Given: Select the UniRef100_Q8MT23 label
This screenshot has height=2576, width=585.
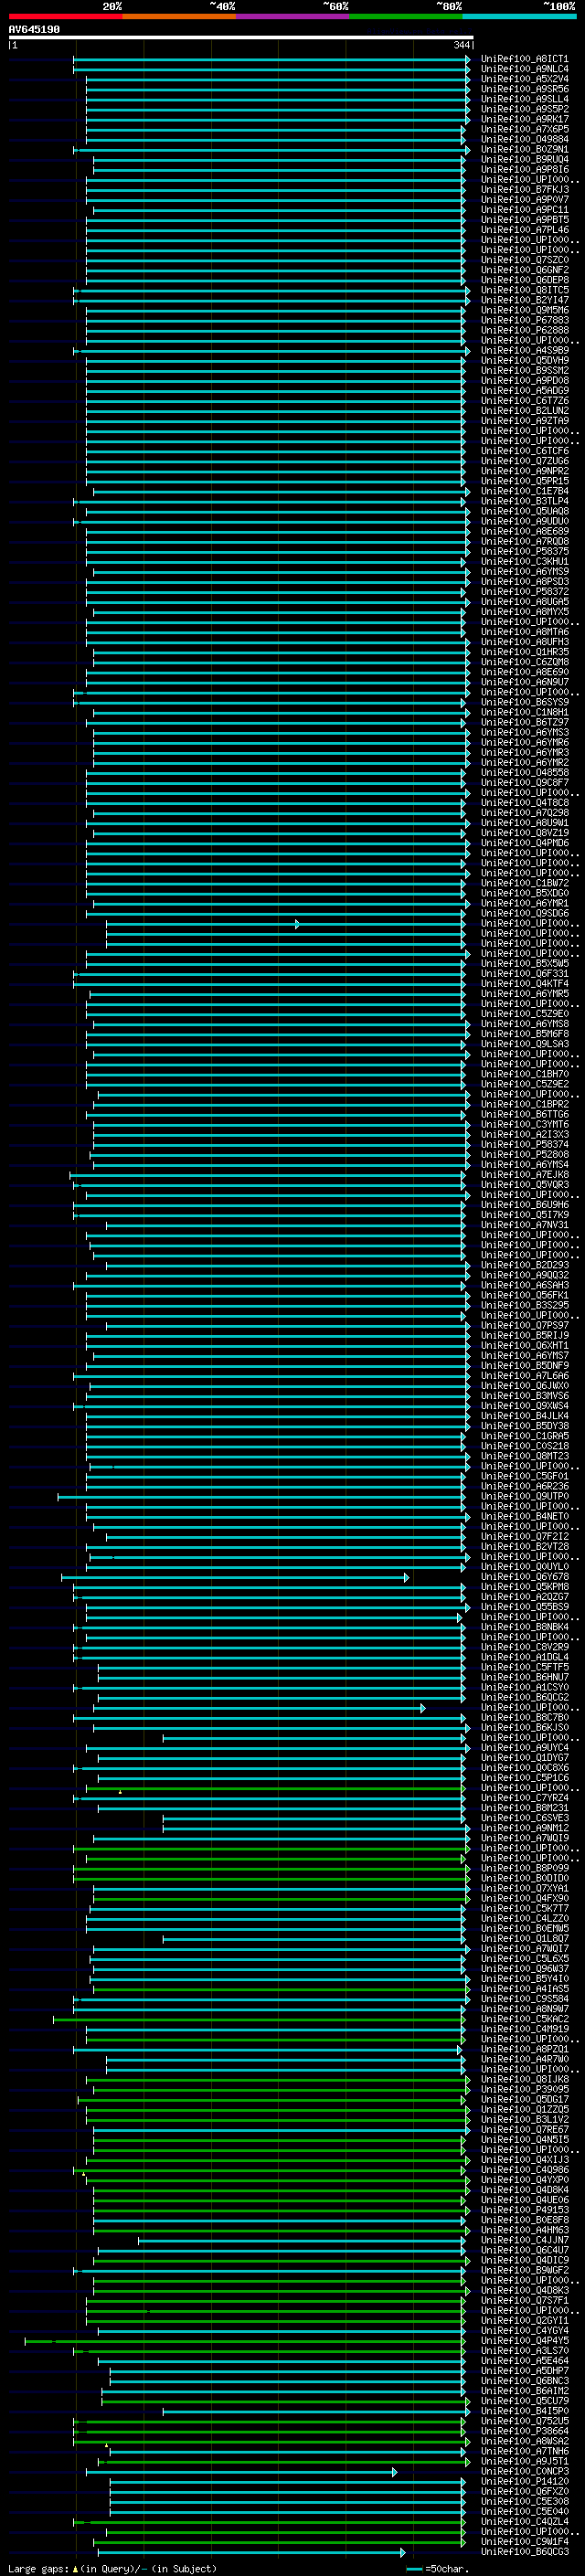Looking at the screenshot, I should 524,1456.
